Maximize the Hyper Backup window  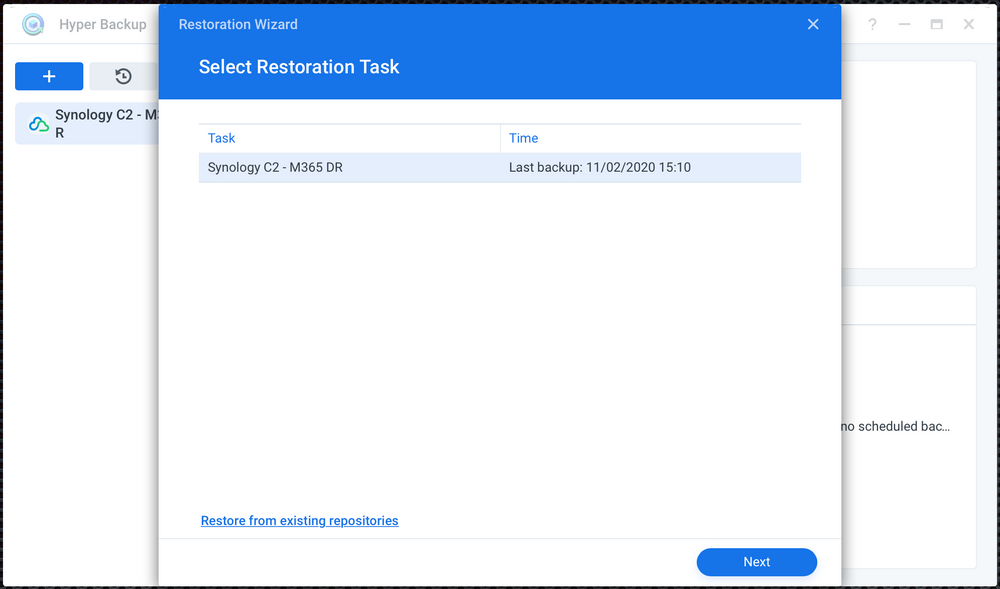tap(936, 24)
